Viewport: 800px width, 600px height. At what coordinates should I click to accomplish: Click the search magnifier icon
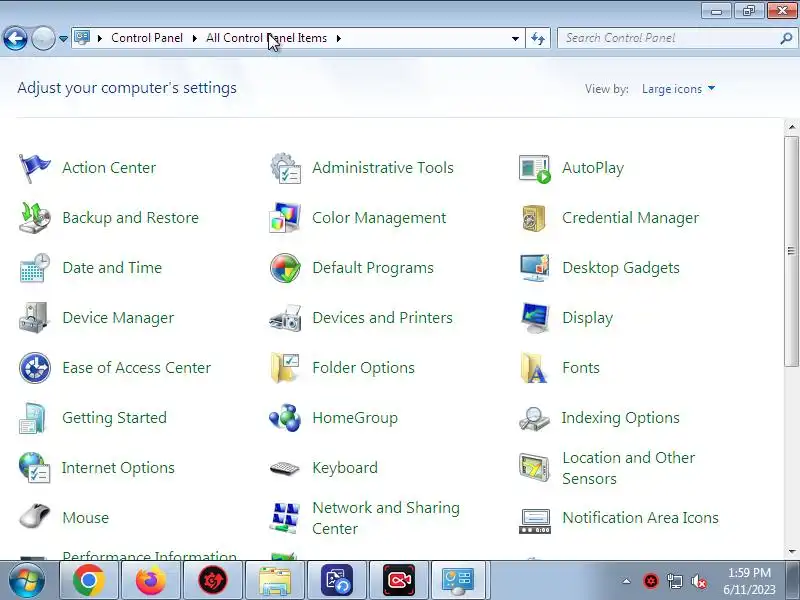pyautogui.click(x=786, y=38)
